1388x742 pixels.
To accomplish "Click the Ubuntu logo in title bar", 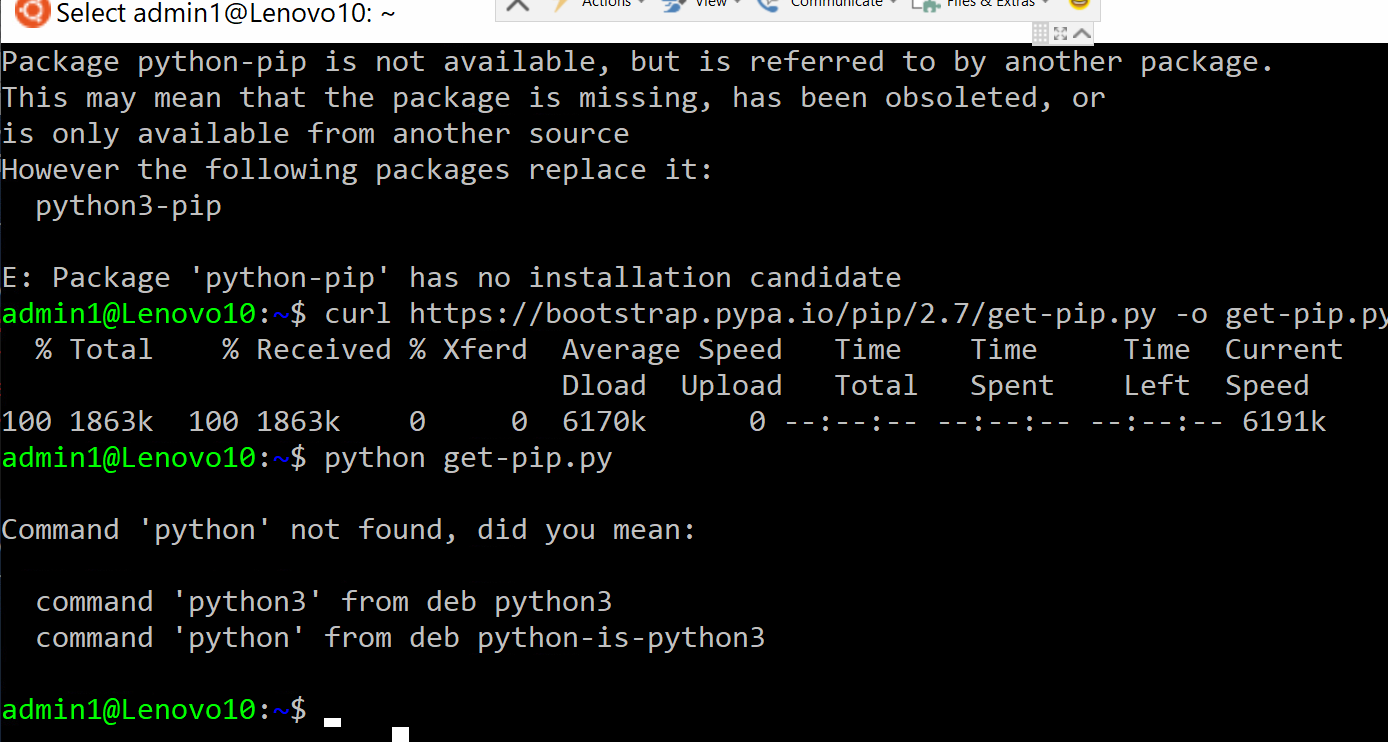I will (32, 13).
